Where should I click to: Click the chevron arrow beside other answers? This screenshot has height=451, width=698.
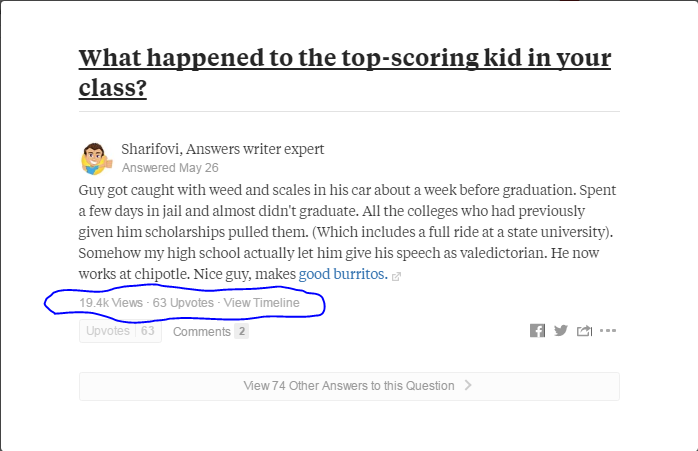tap(468, 386)
